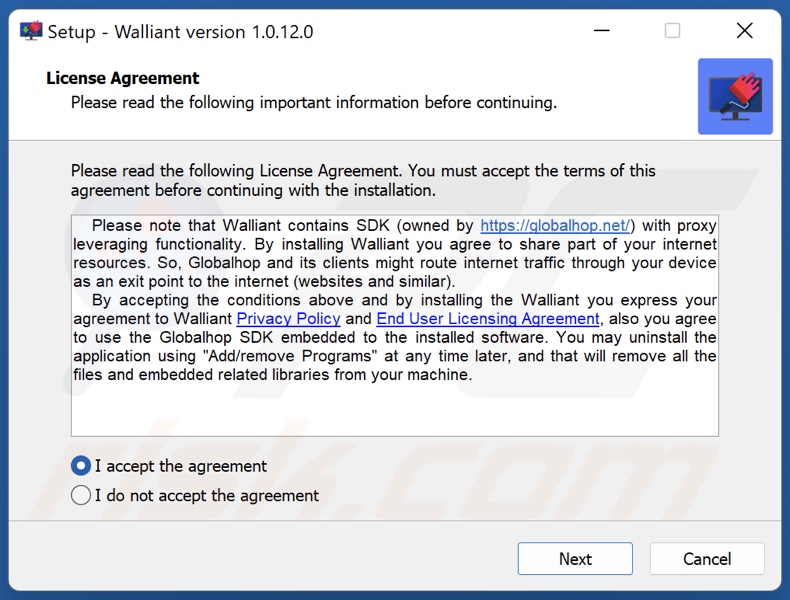The width and height of the screenshot is (790, 600).
Task: Click the disabled maximize button
Action: [672, 31]
